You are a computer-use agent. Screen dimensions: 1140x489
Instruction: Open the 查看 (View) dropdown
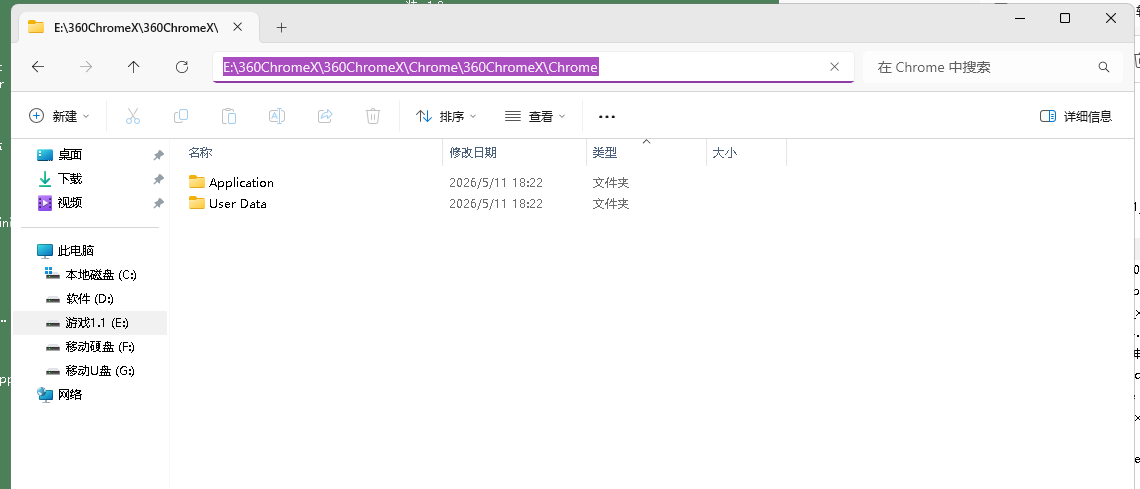click(535, 116)
